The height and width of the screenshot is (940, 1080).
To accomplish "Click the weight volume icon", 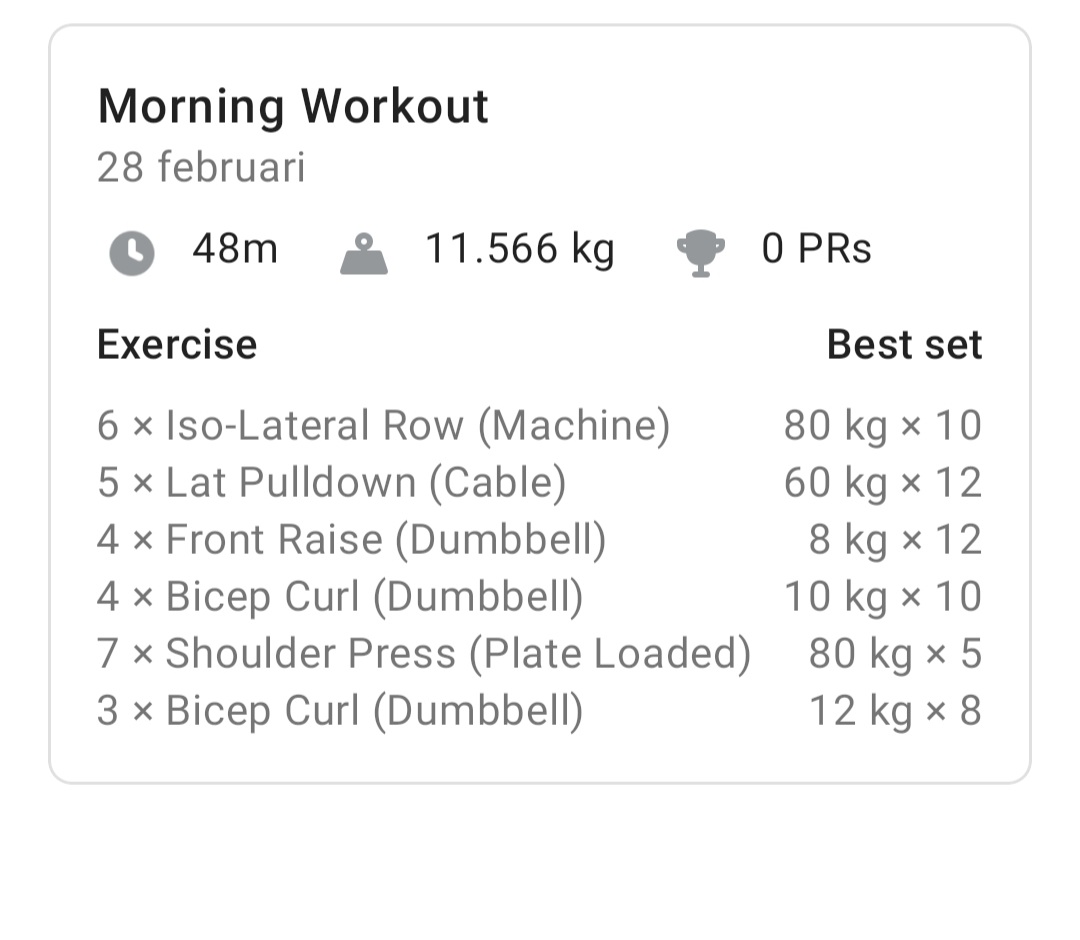I will (x=364, y=253).
